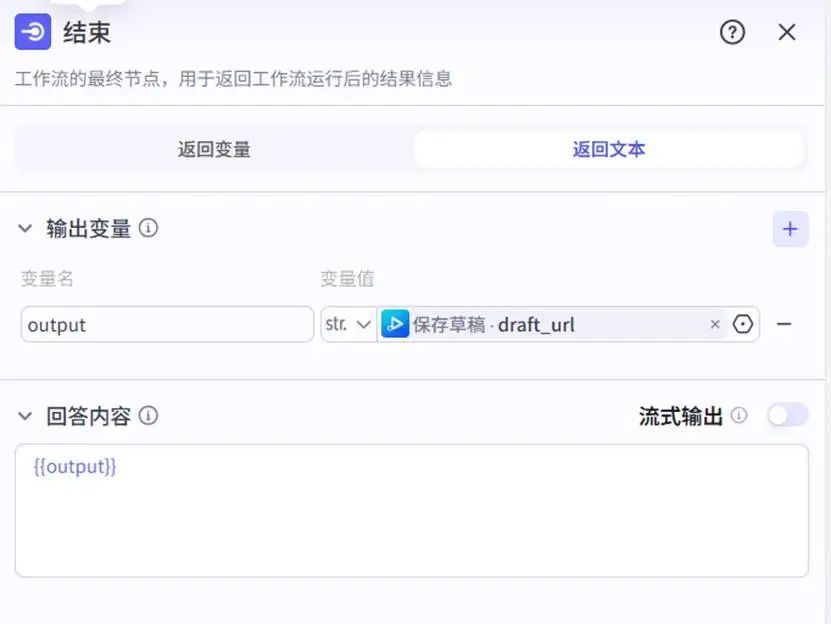The height and width of the screenshot is (624, 831).
Task: Collapse the 输出变量 section
Action: click(25, 228)
